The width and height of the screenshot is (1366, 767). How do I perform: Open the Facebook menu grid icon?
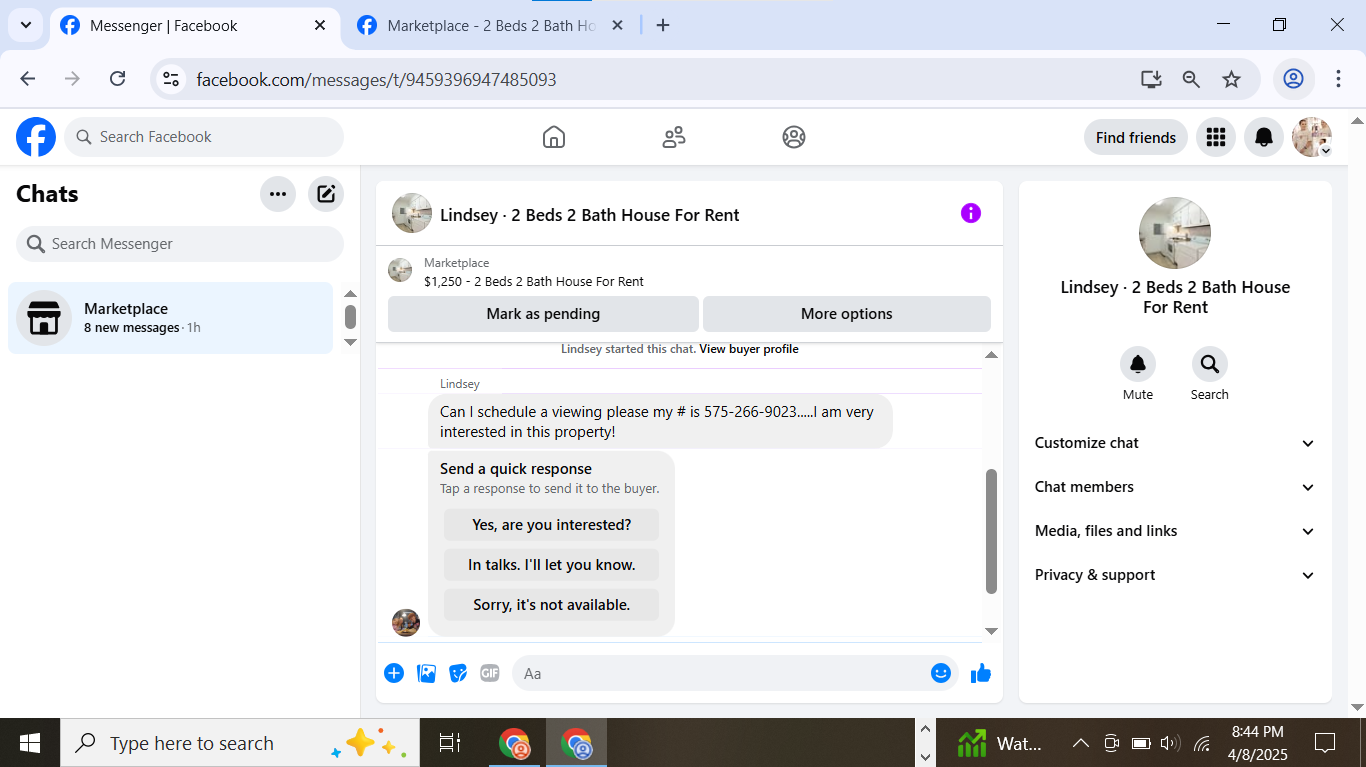[1216, 137]
